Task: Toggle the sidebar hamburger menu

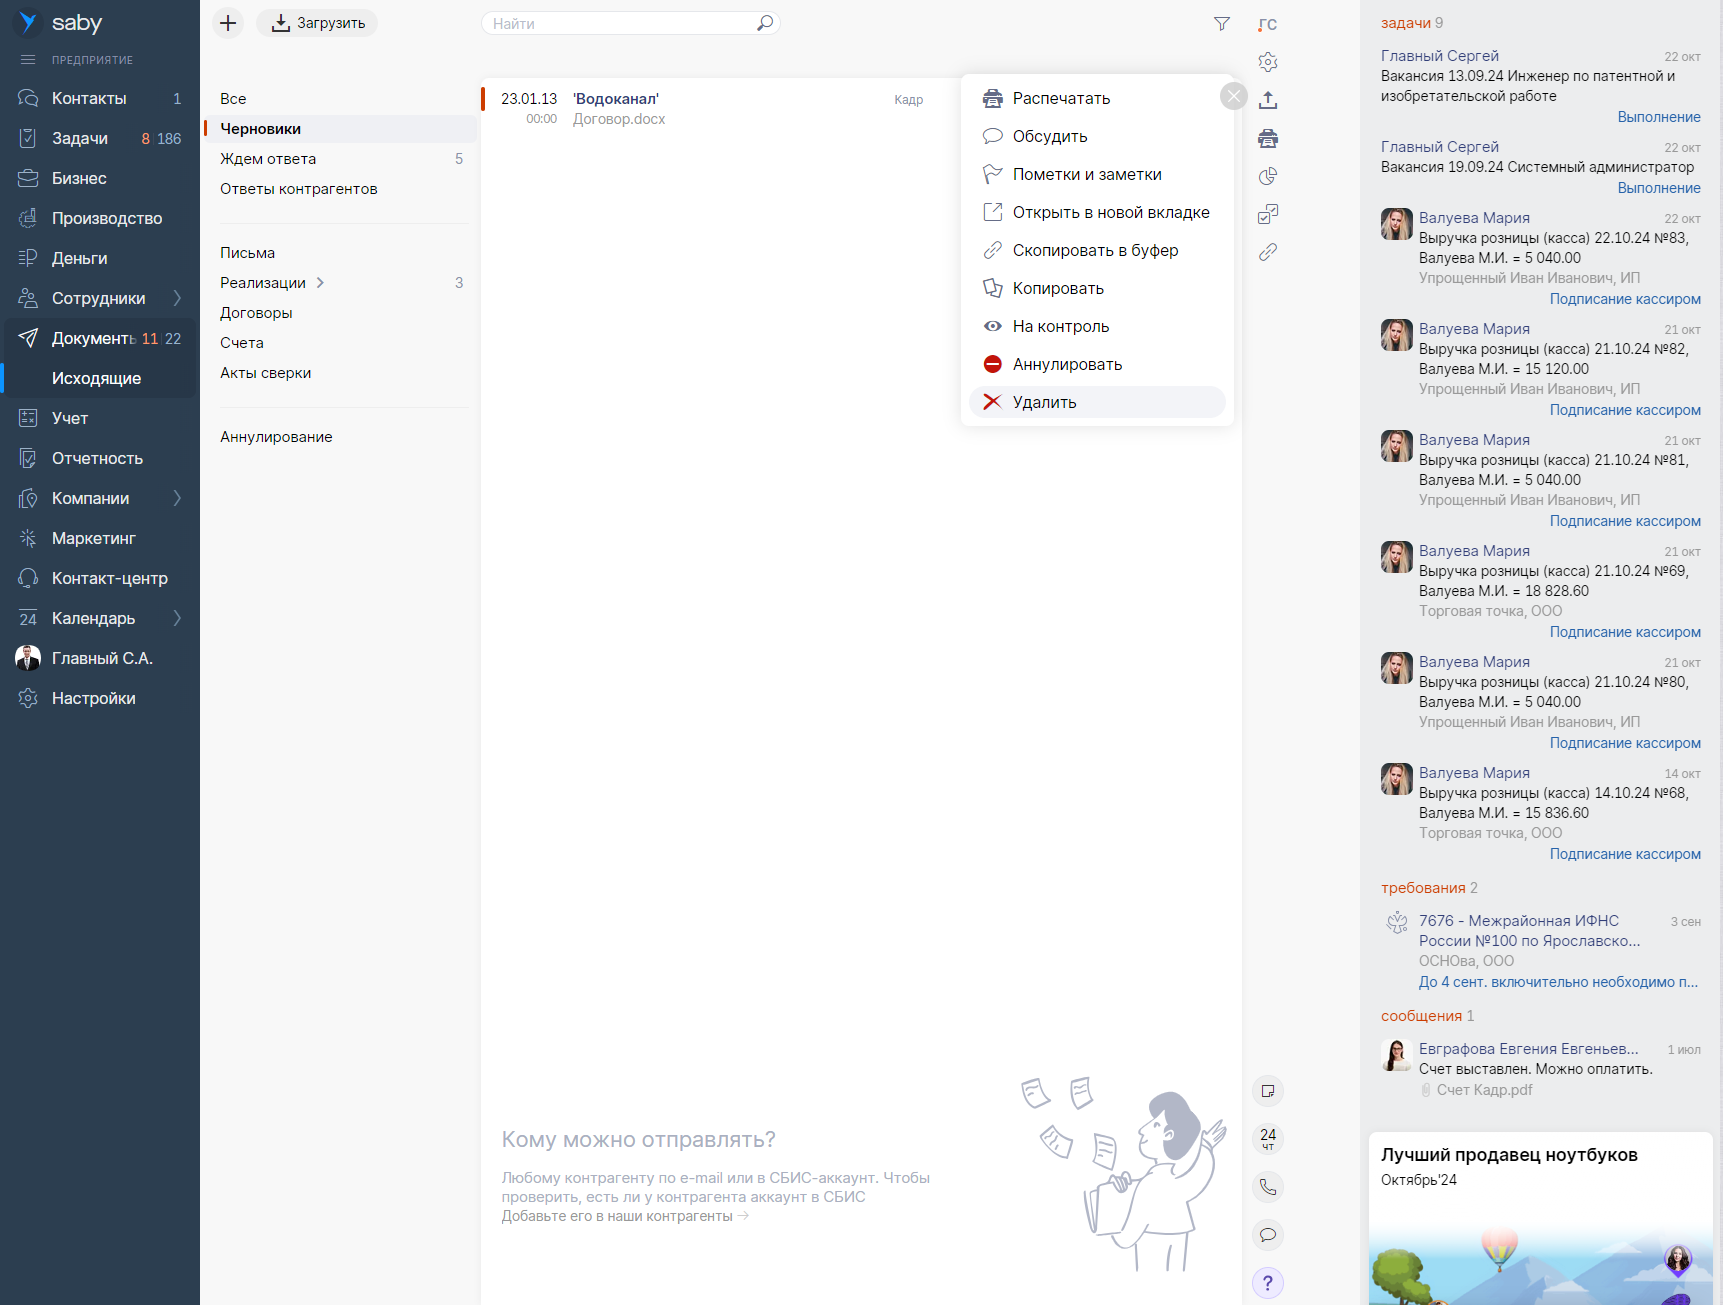Action: click(x=28, y=60)
